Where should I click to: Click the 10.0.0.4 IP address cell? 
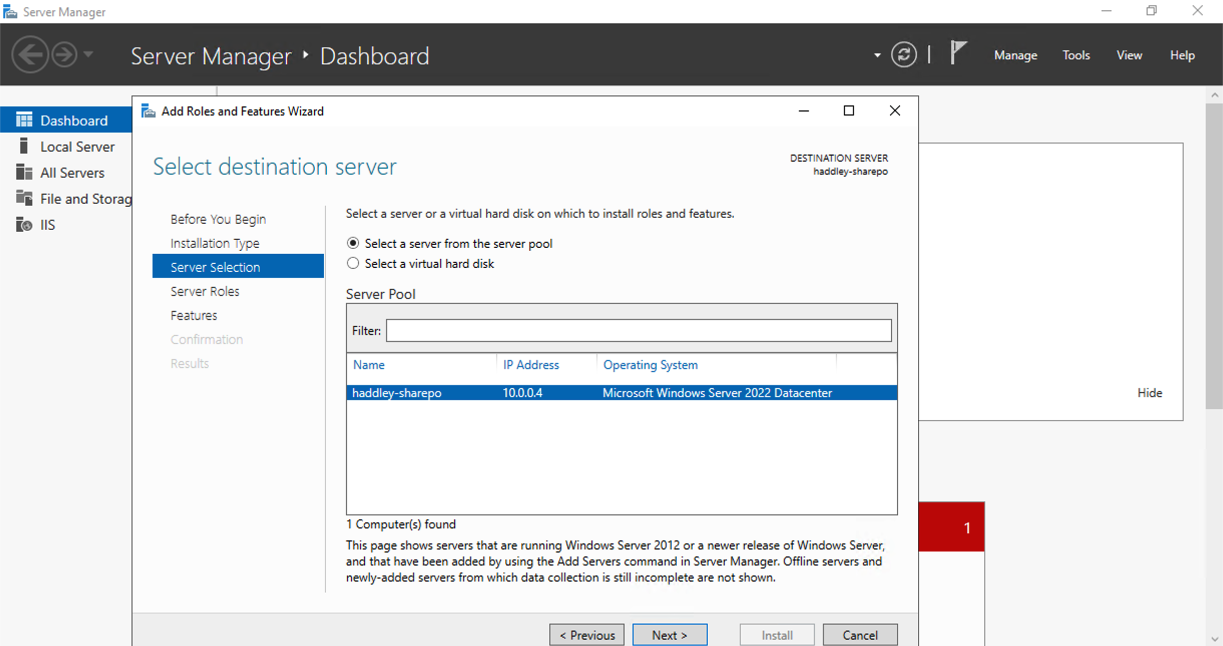(523, 393)
